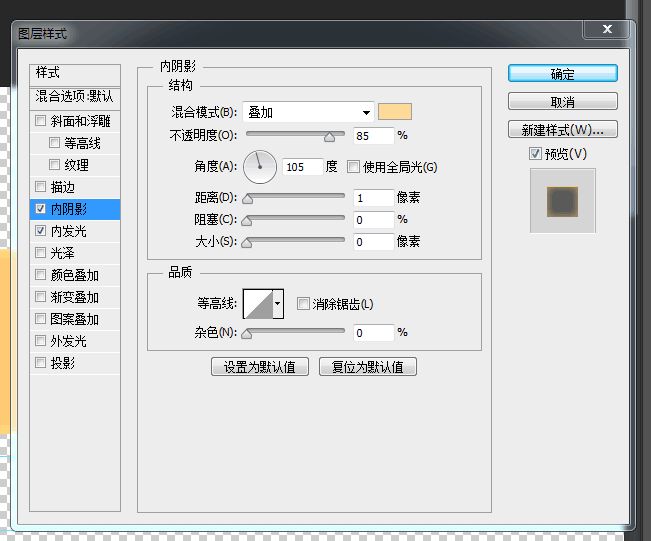Click the 阻塞 slider handle
The width and height of the screenshot is (651, 541).
point(247,221)
